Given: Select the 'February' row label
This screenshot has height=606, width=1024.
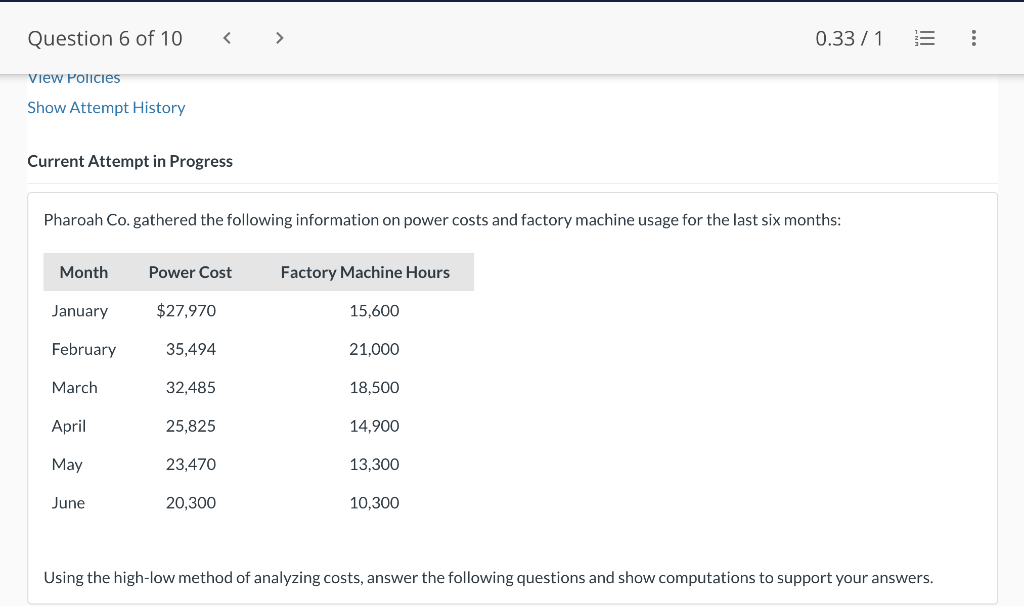Looking at the screenshot, I should [x=84, y=349].
